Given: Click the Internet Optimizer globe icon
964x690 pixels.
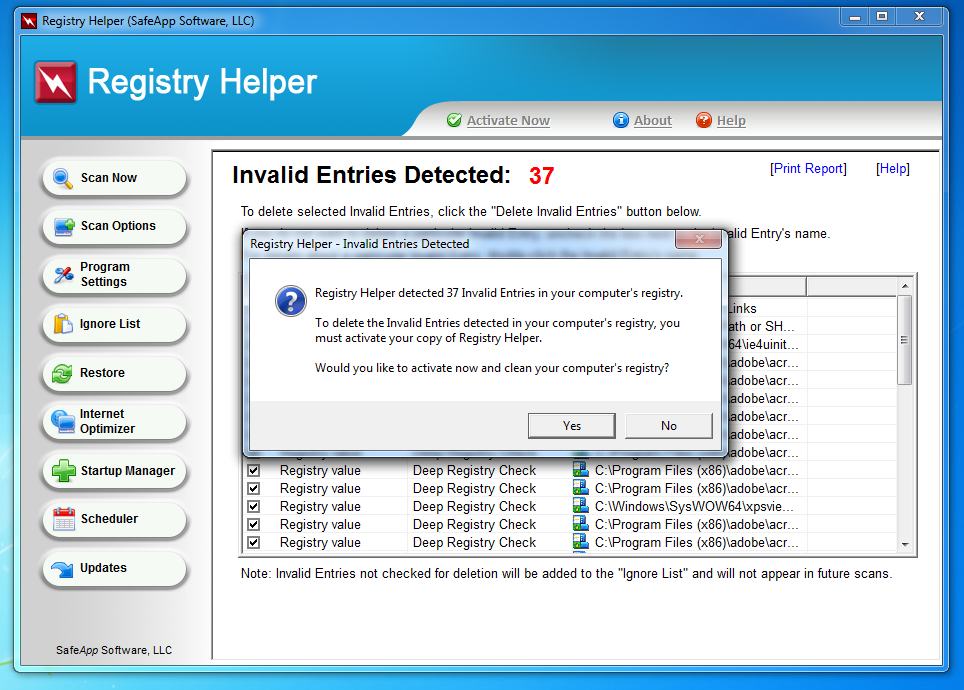Looking at the screenshot, I should point(63,421).
